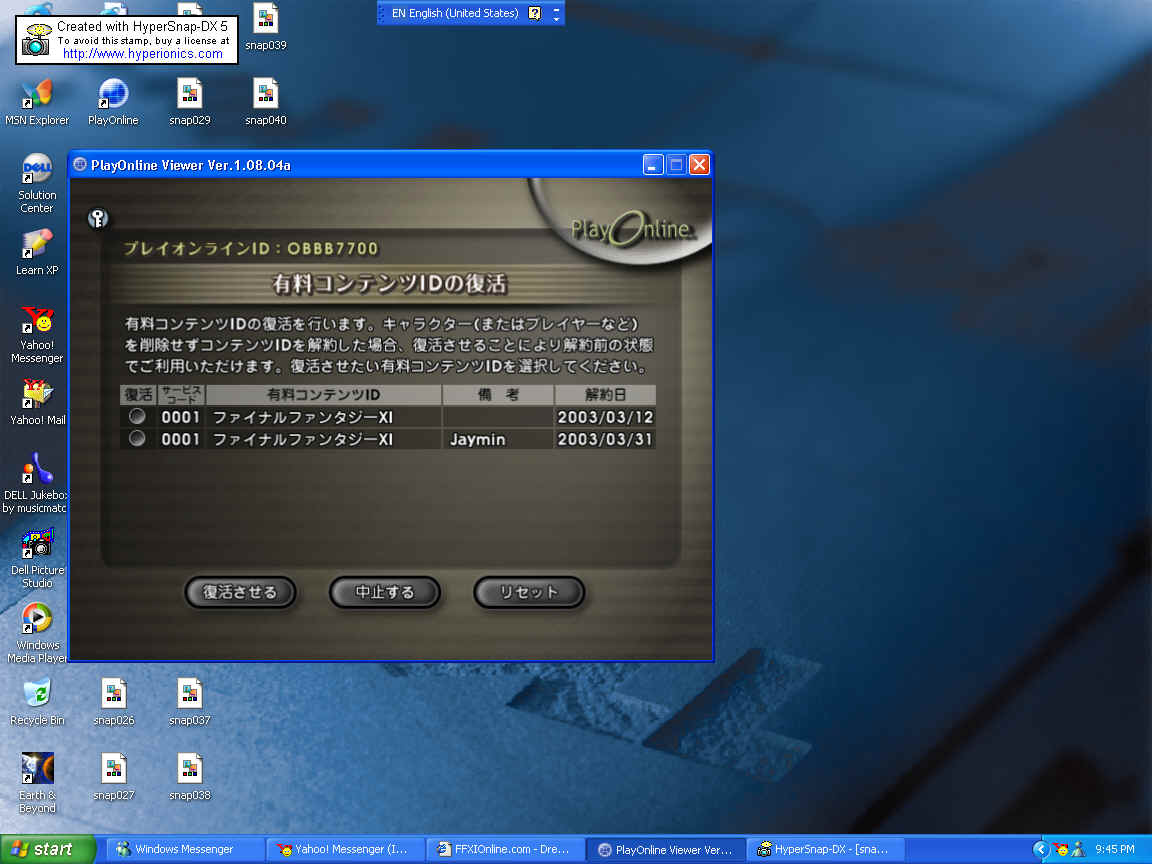Click the 2003/03/12 cancellation date cell
The image size is (1152, 864).
[x=605, y=417]
